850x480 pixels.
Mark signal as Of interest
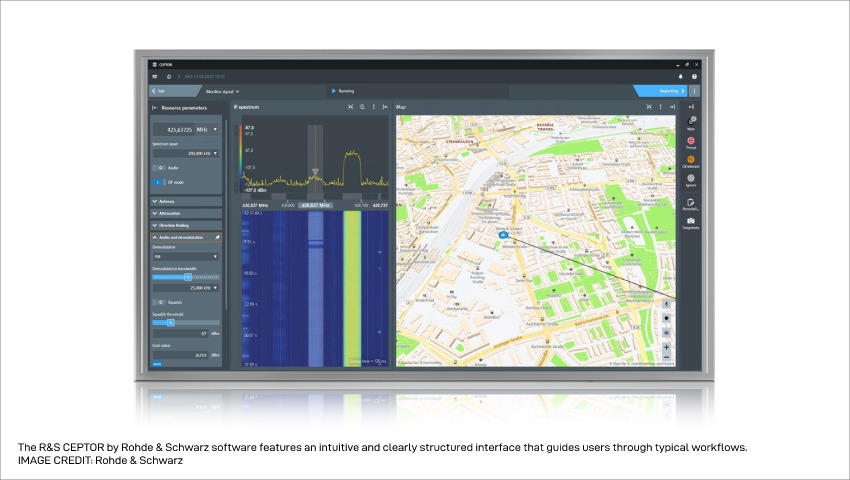[x=691, y=162]
